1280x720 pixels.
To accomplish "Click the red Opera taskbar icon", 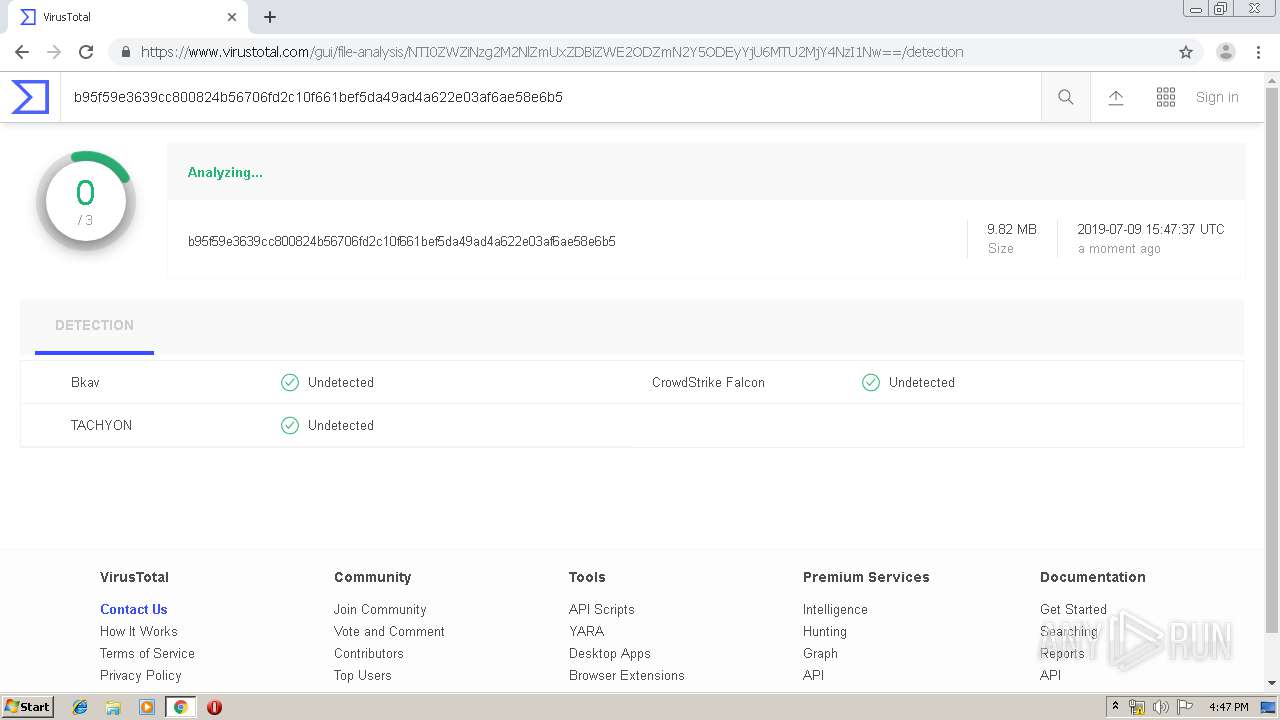I will 214,707.
